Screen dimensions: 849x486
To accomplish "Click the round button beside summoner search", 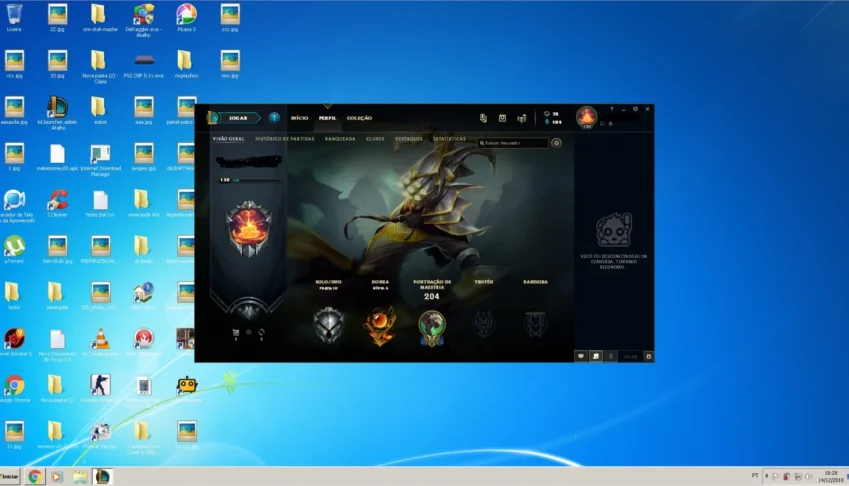I will 556,143.
